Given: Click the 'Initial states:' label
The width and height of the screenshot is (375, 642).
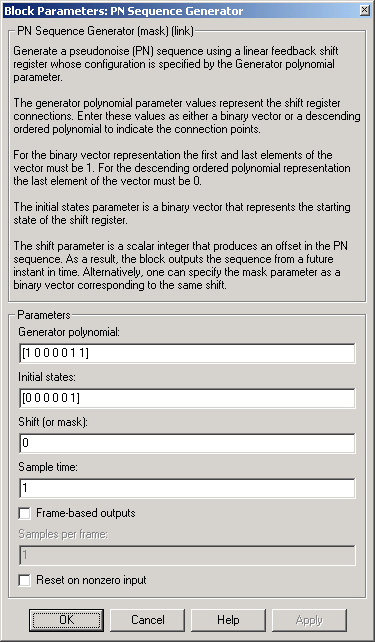Looking at the screenshot, I should pyautogui.click(x=46, y=378).
